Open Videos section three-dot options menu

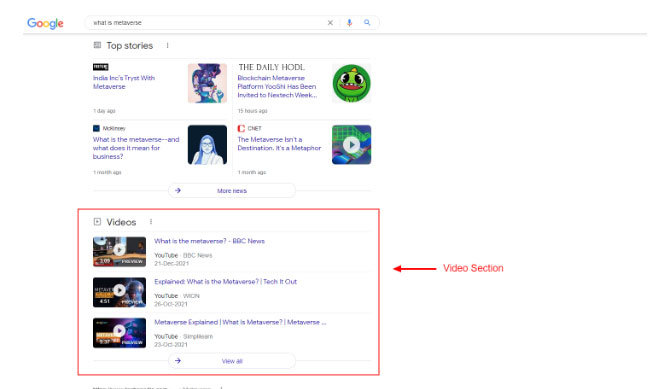click(151, 222)
